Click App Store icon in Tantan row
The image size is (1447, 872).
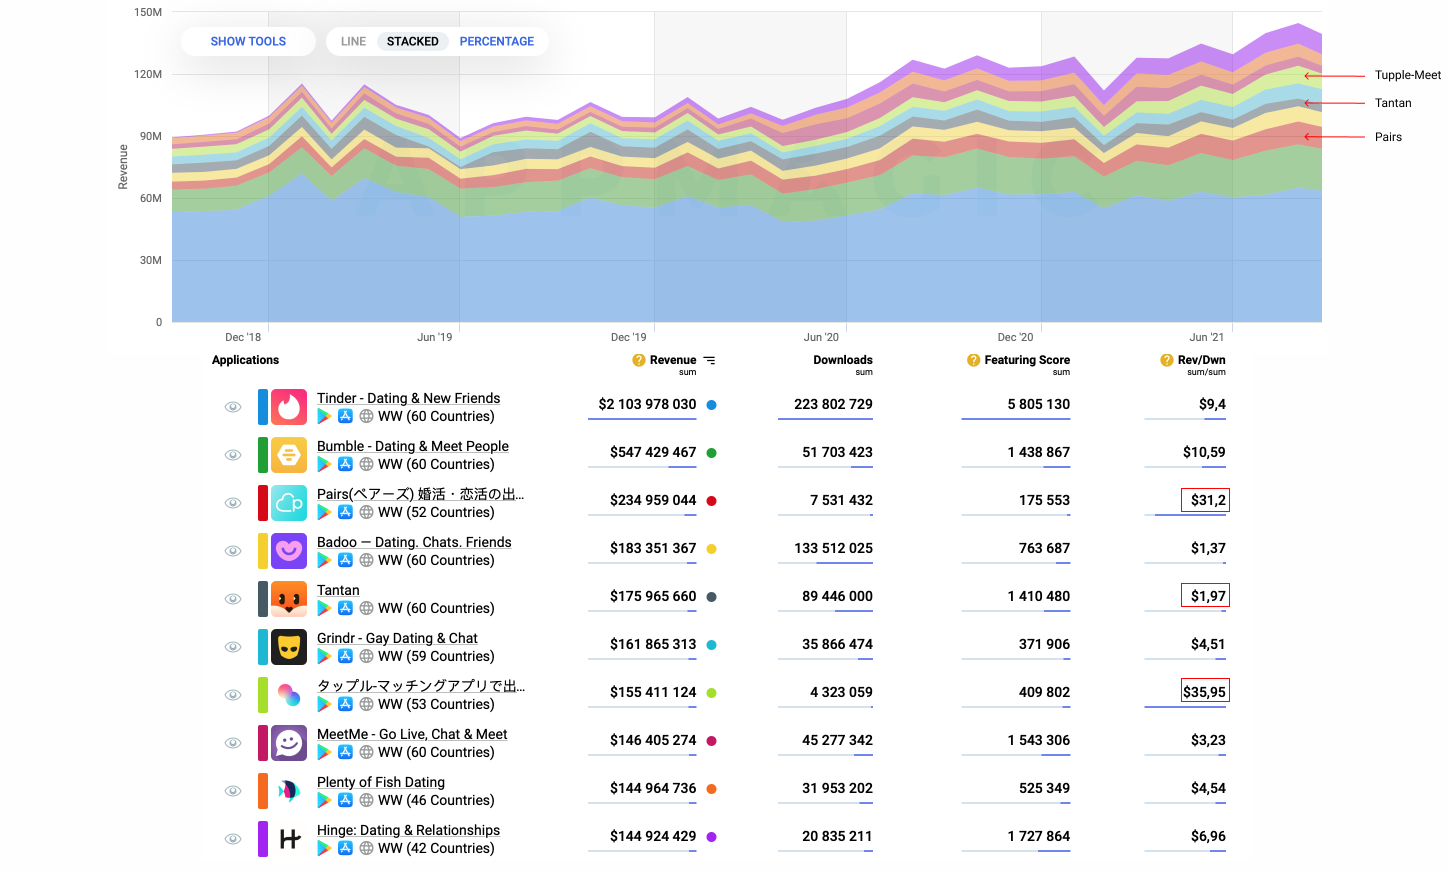[x=345, y=608]
